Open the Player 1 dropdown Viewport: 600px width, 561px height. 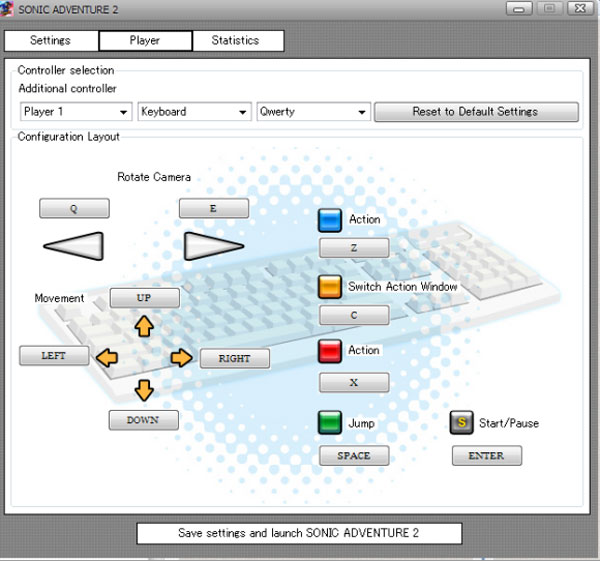[x=76, y=112]
